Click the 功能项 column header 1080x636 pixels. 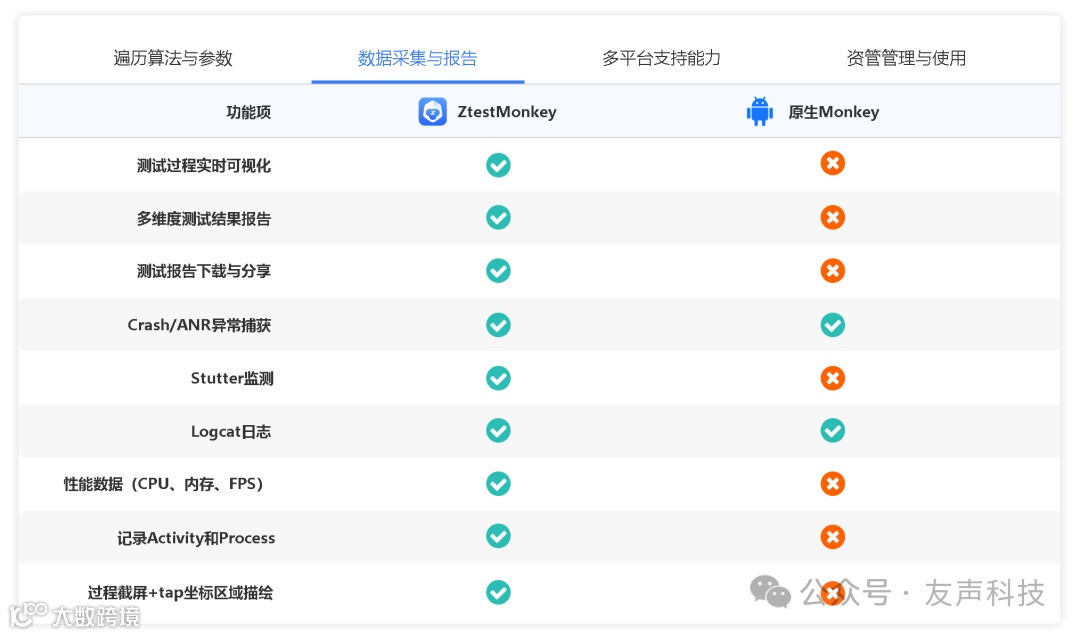[249, 112]
